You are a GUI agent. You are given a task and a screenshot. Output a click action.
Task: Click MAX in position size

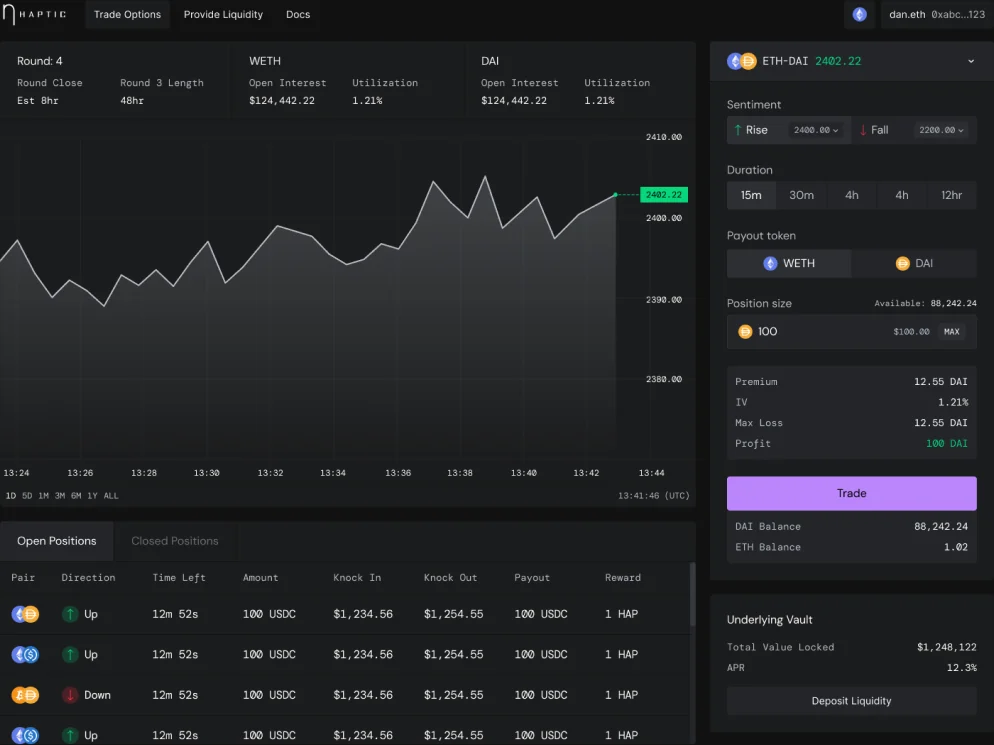(952, 332)
